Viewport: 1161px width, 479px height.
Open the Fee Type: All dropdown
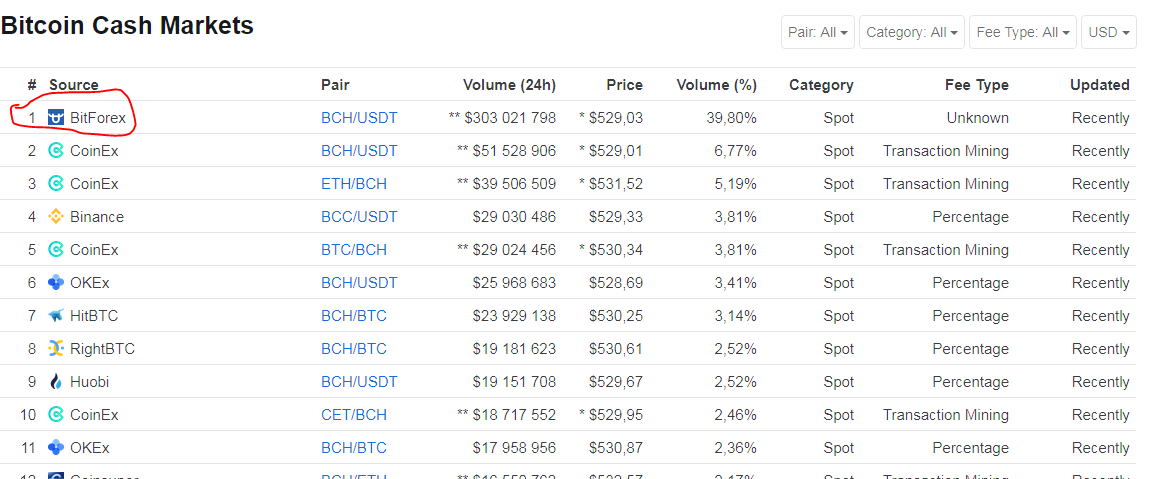click(1023, 33)
